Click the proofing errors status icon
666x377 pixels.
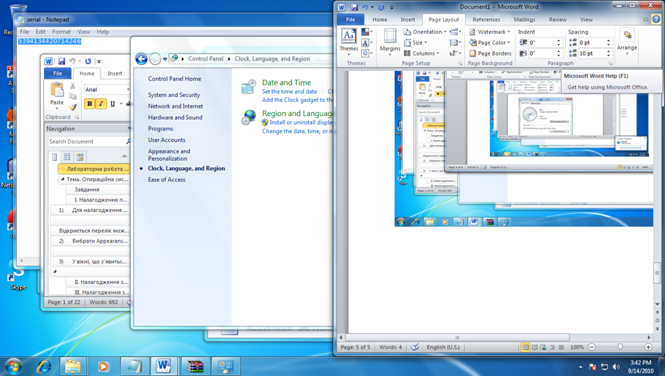(x=415, y=347)
